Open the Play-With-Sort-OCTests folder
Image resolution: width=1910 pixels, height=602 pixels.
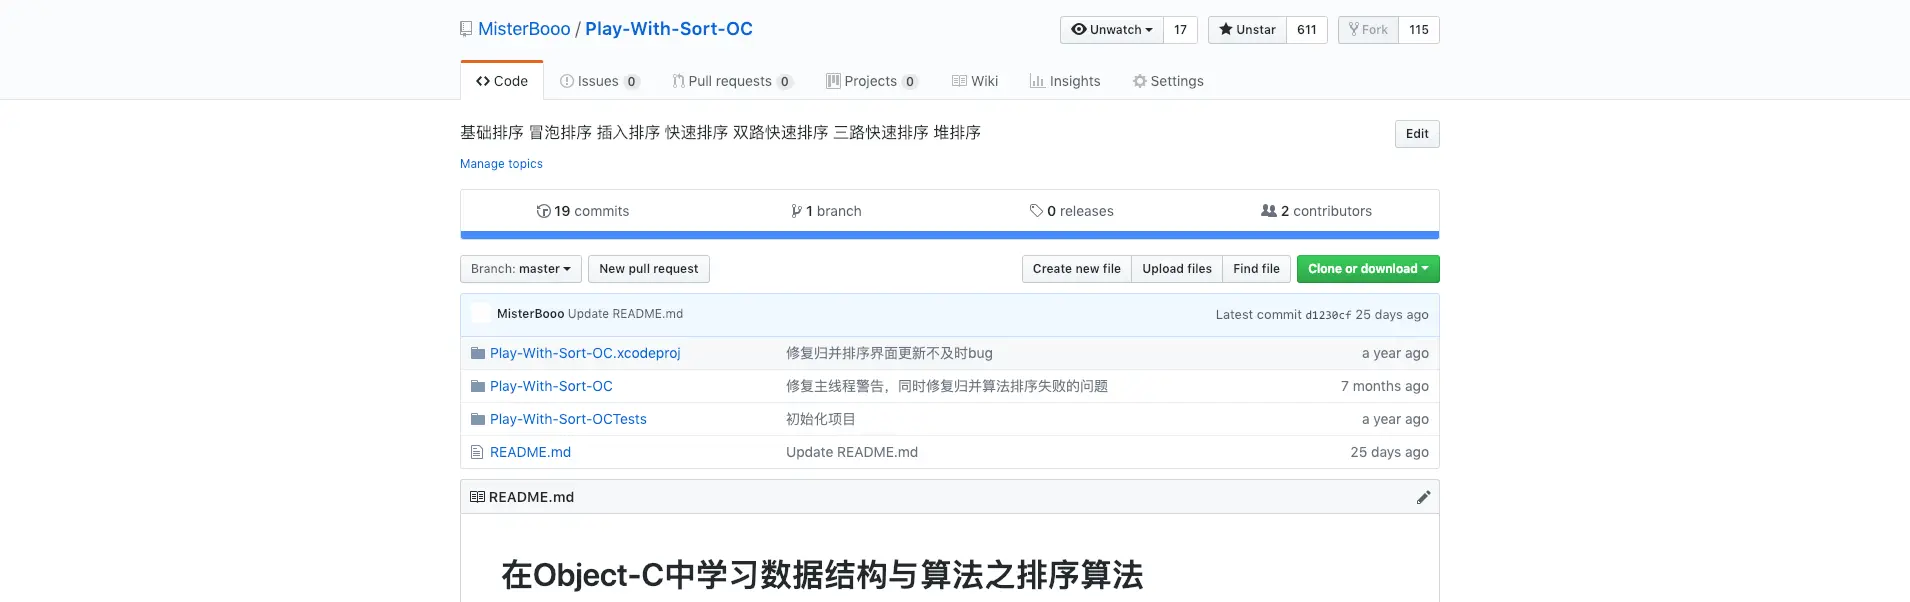(568, 419)
